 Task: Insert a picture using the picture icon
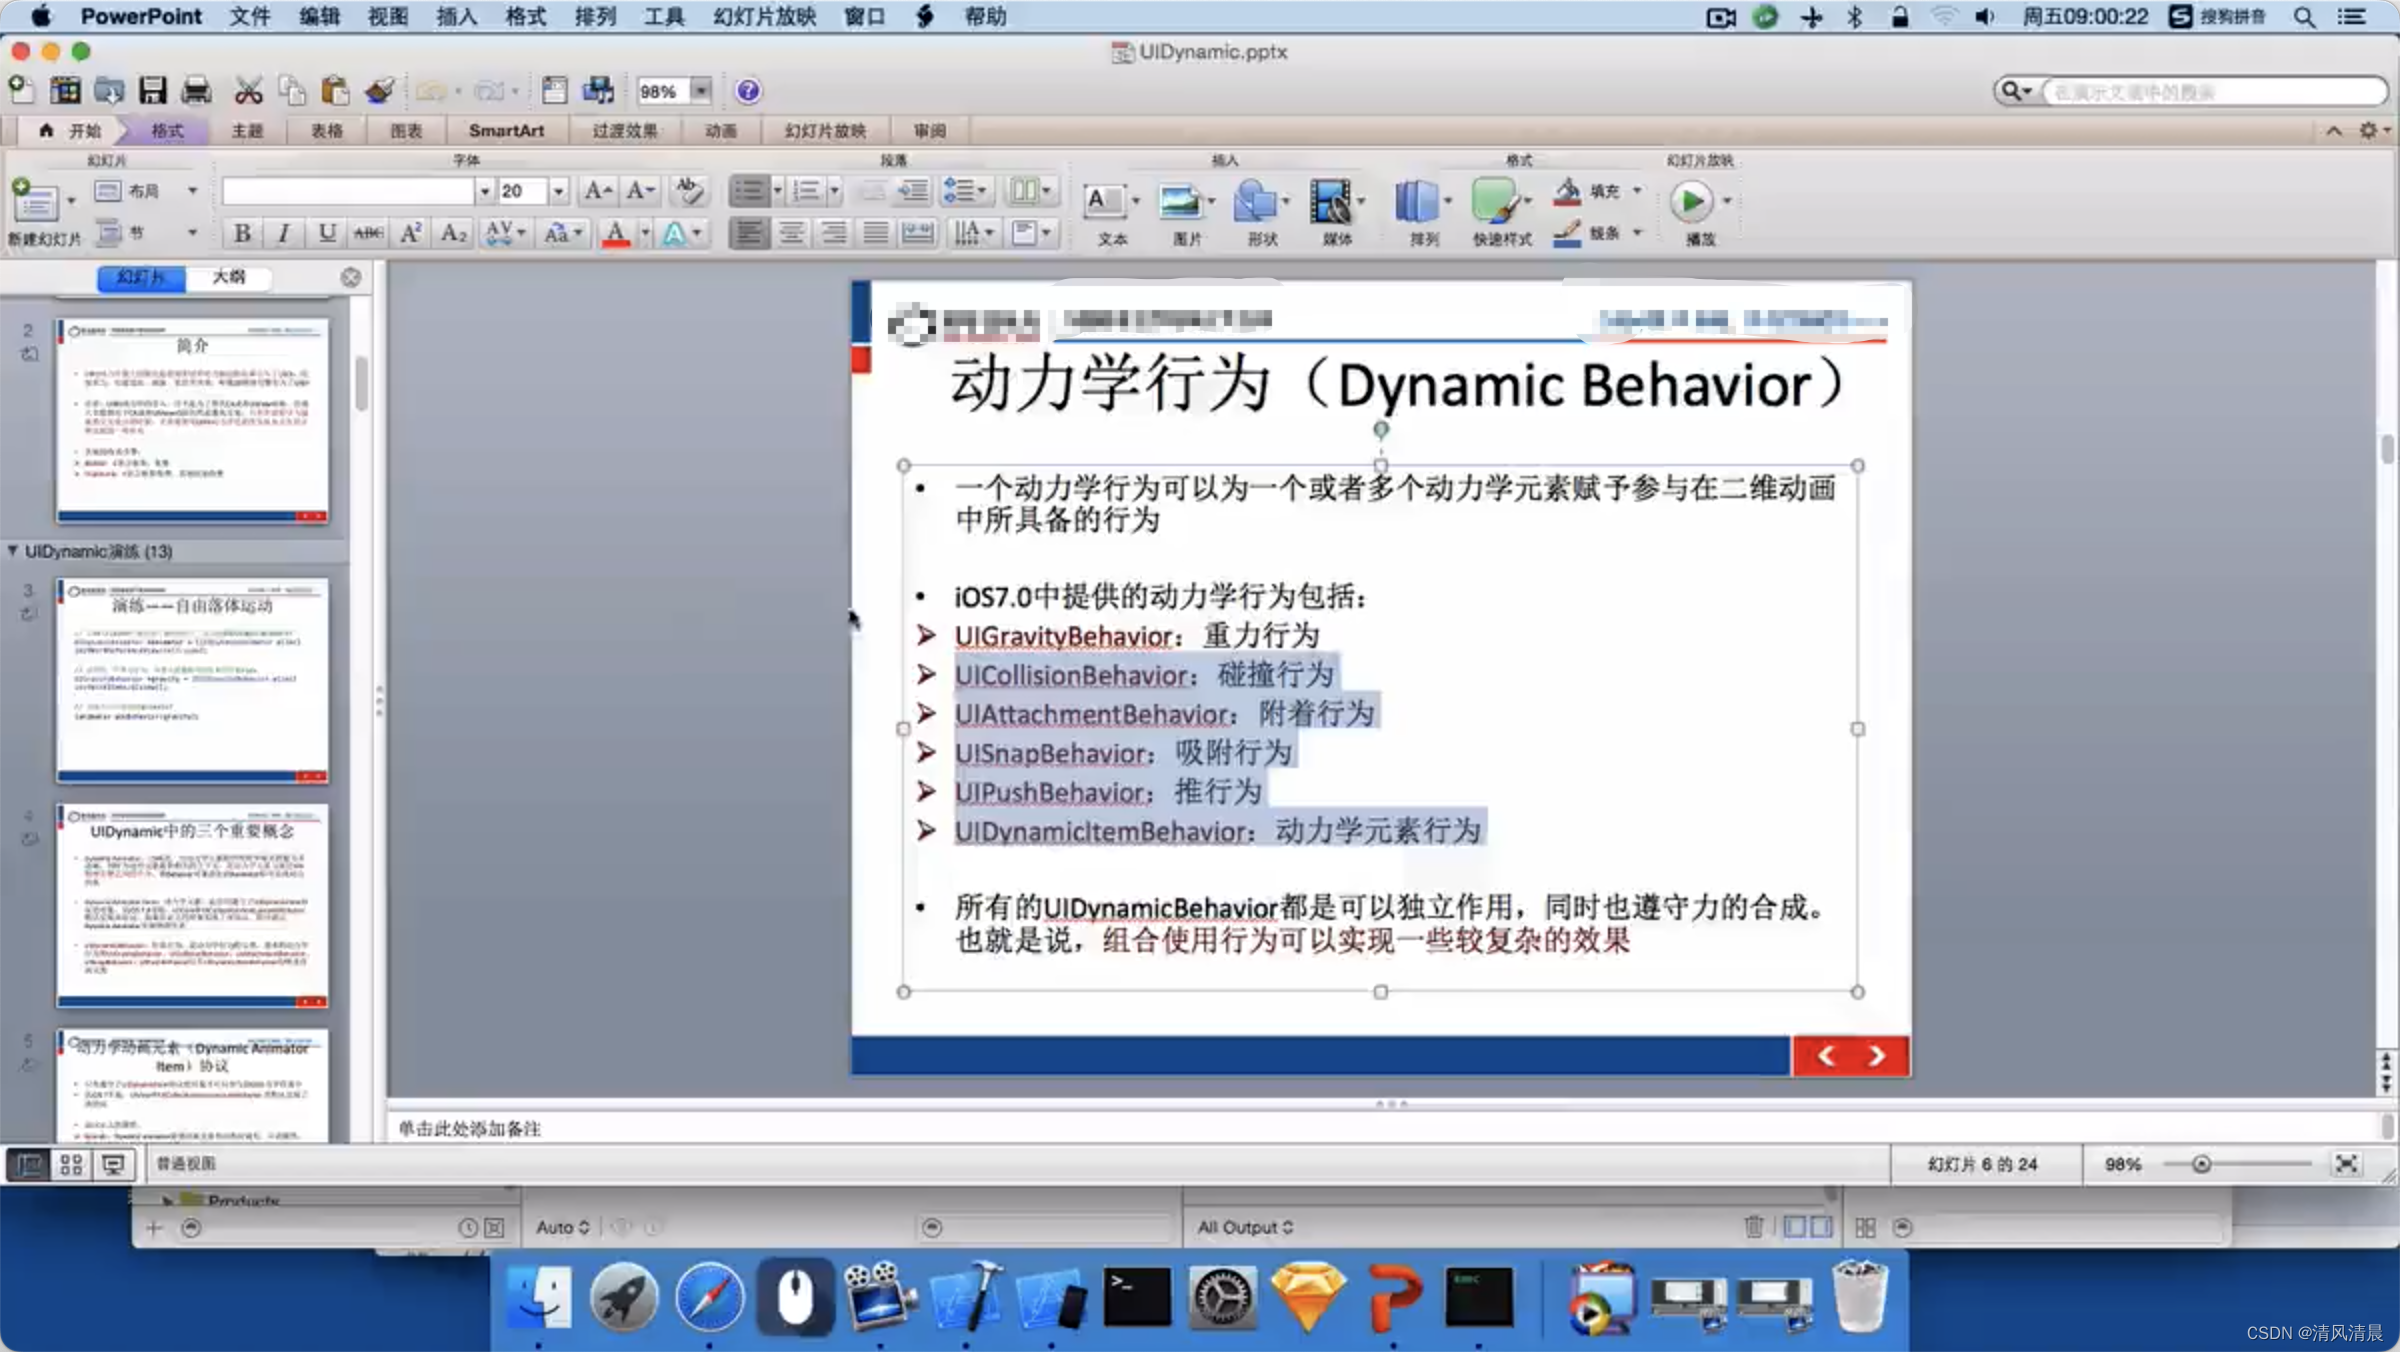(x=1180, y=202)
